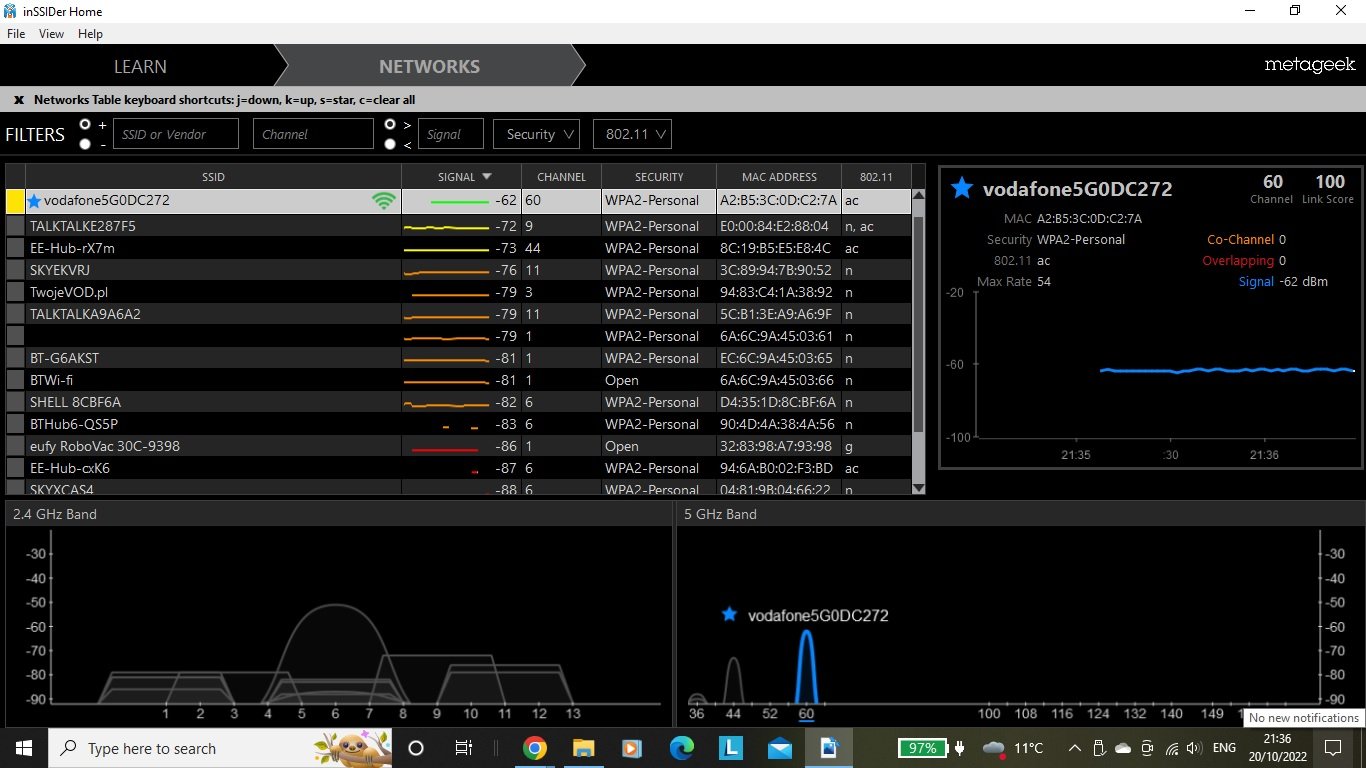The height and width of the screenshot is (768, 1366).
Task: Select the TwojeVOD.pl network row
Action: click(459, 292)
